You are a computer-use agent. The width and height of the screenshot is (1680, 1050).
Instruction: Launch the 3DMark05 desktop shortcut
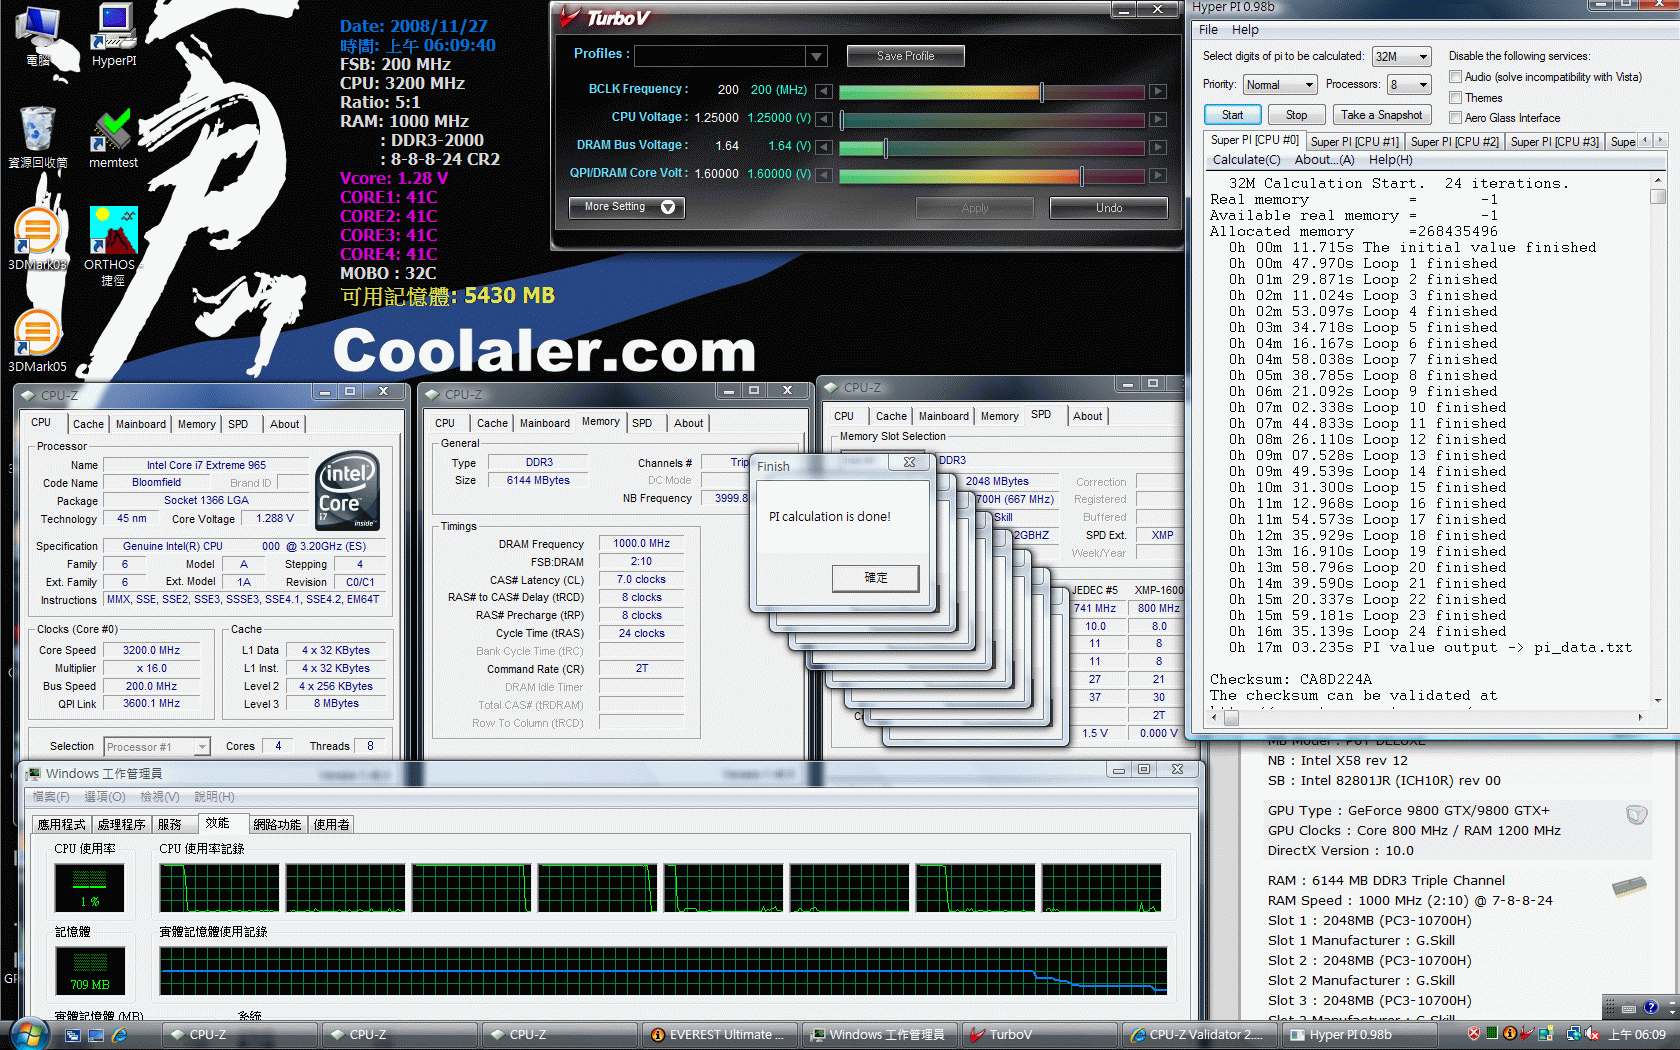point(37,342)
